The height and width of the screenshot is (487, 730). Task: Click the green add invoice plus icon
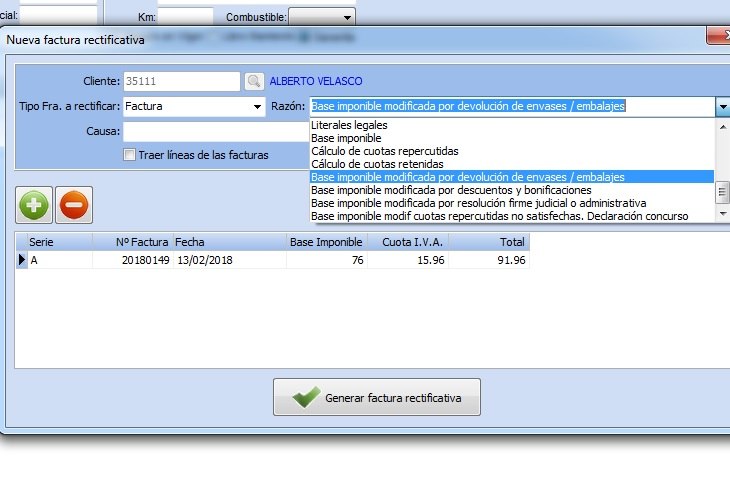(x=34, y=205)
